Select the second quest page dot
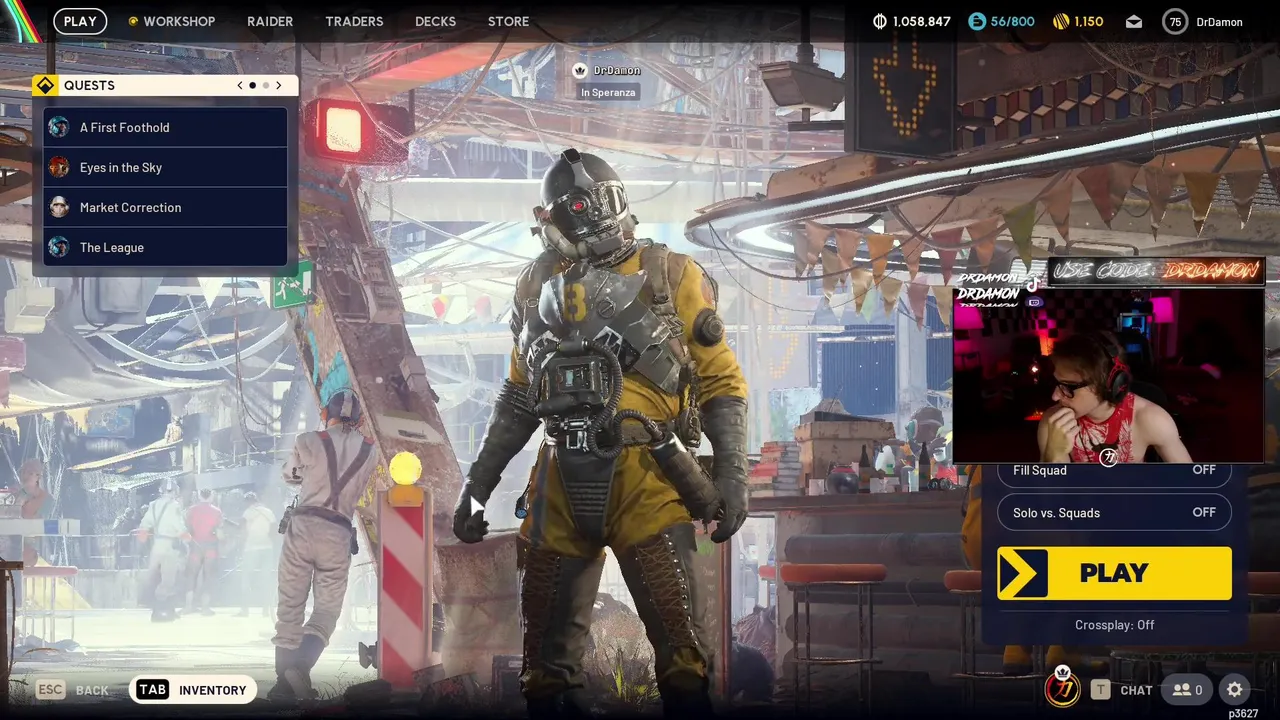This screenshot has height=720, width=1280. (x=266, y=85)
